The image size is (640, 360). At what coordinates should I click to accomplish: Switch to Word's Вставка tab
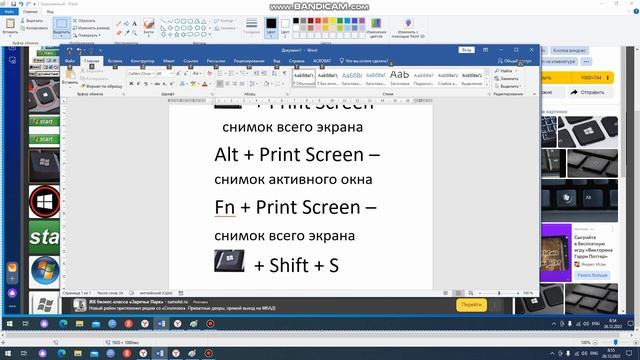115,61
